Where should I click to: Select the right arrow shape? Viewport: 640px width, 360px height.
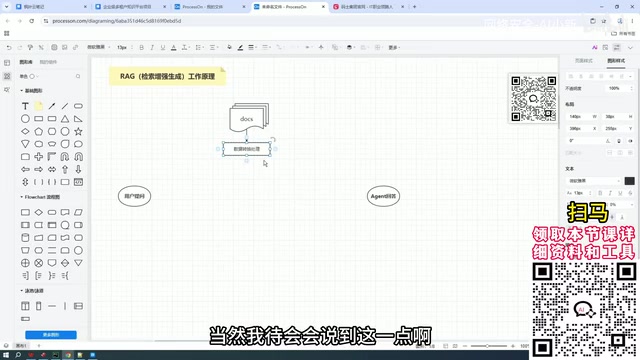pos(38,169)
